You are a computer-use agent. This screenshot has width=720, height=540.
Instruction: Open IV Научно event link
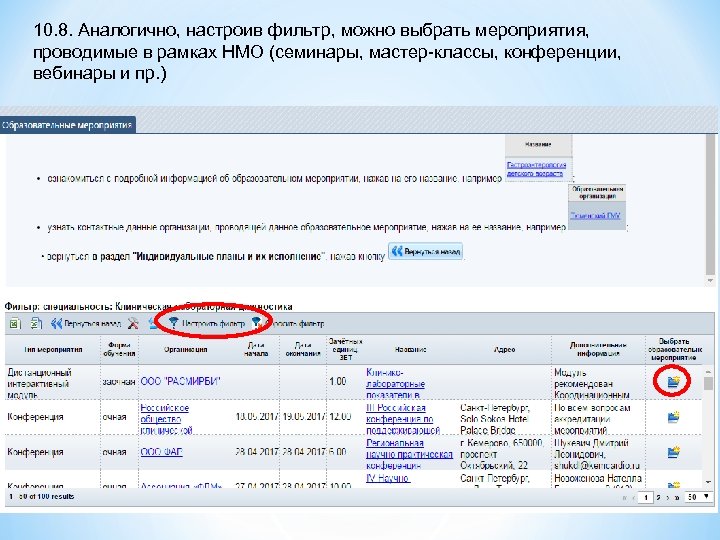click(x=388, y=478)
